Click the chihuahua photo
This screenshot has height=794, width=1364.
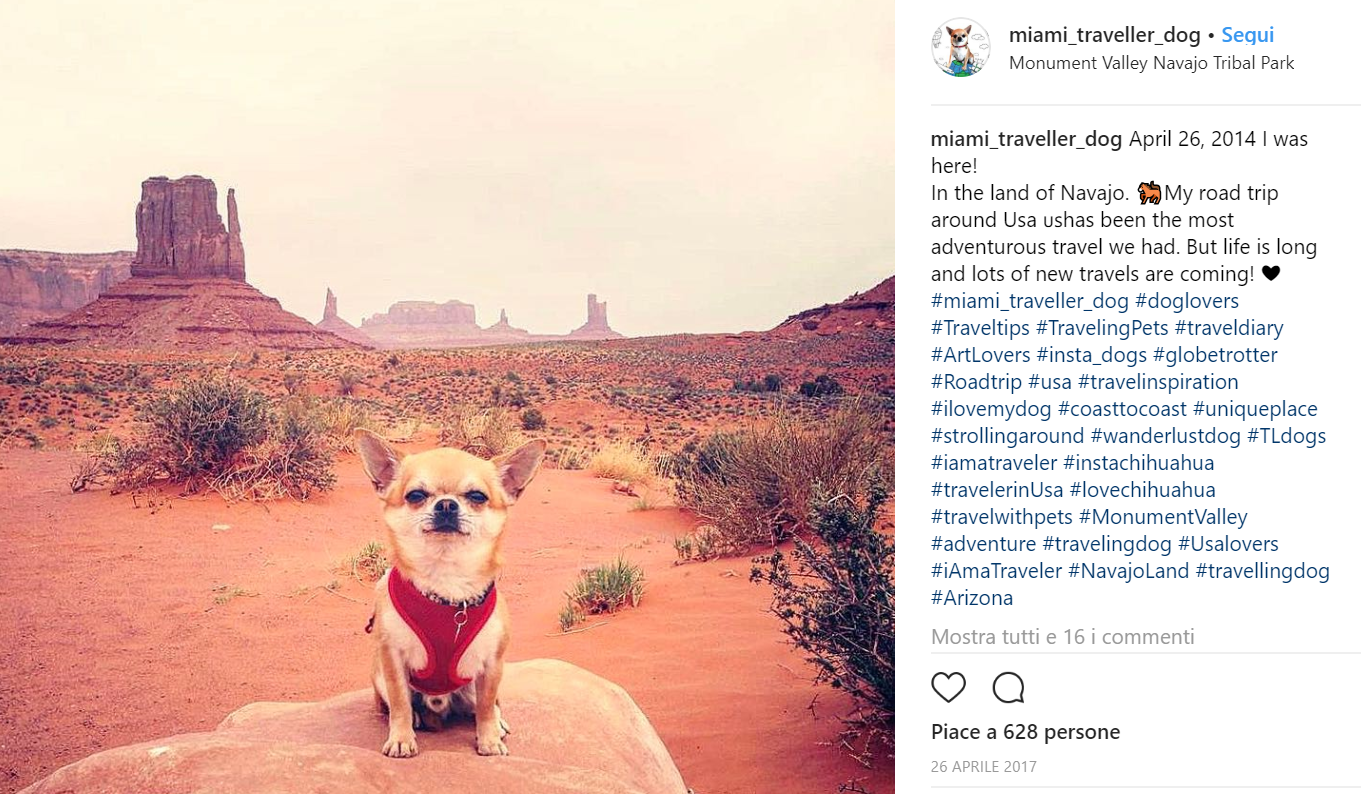447,397
